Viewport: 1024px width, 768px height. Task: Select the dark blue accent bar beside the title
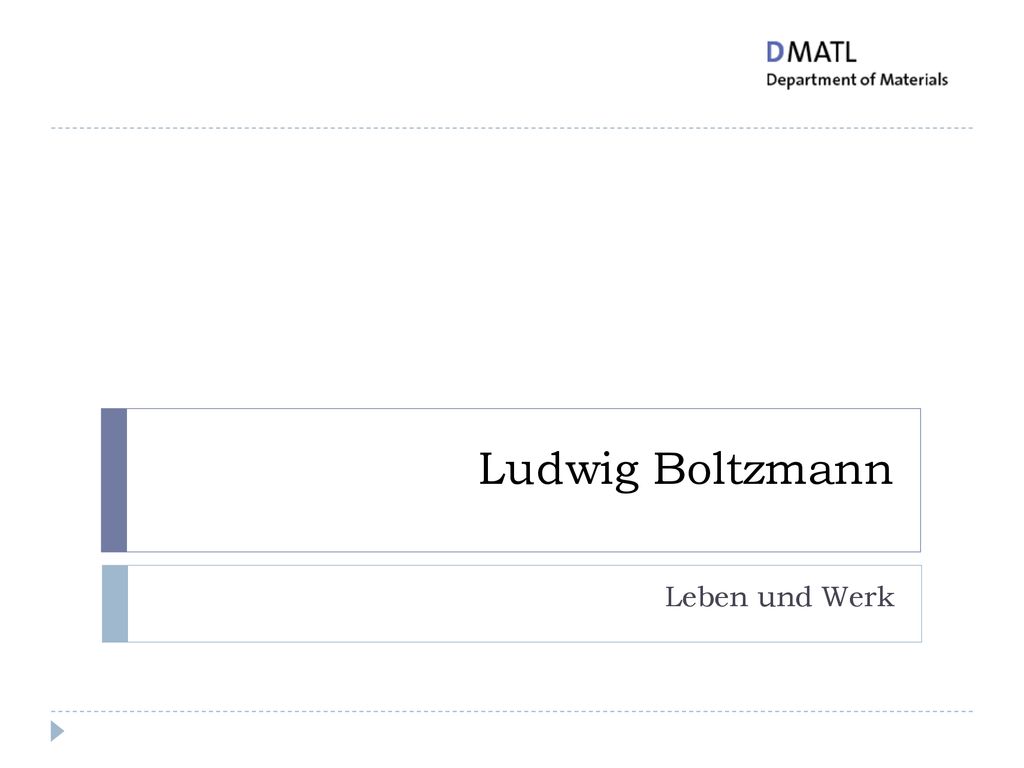[x=114, y=480]
